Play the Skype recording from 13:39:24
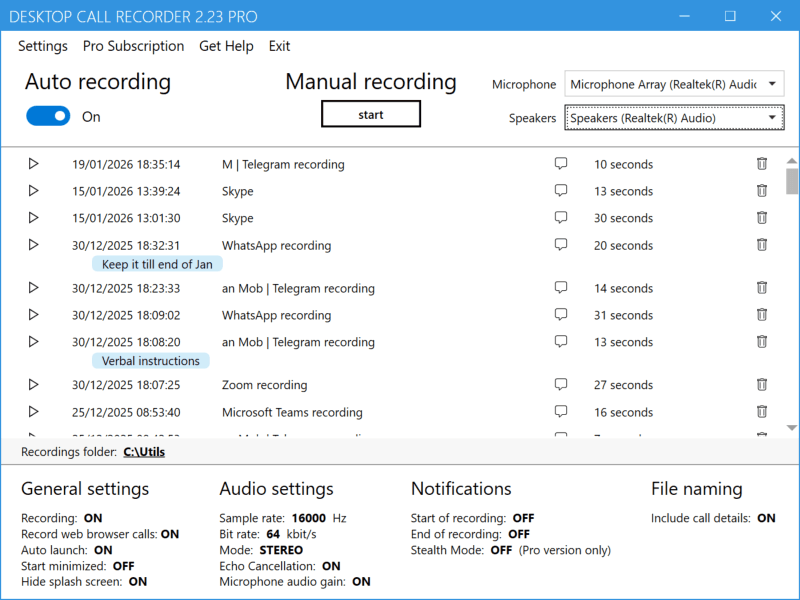 click(x=33, y=191)
